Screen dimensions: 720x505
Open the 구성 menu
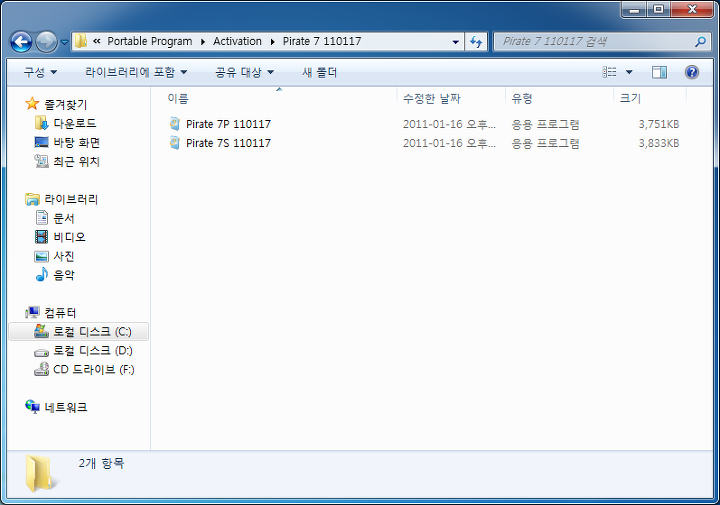[40, 72]
